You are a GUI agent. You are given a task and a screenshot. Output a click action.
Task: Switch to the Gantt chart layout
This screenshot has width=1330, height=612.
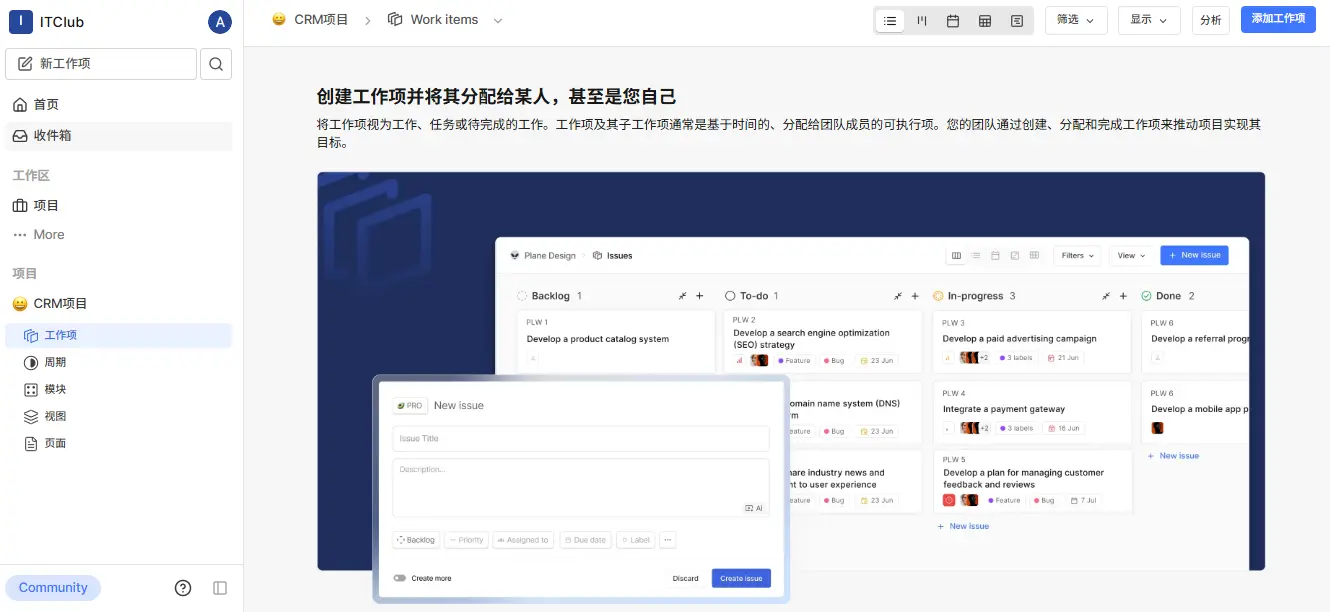pos(1017,21)
